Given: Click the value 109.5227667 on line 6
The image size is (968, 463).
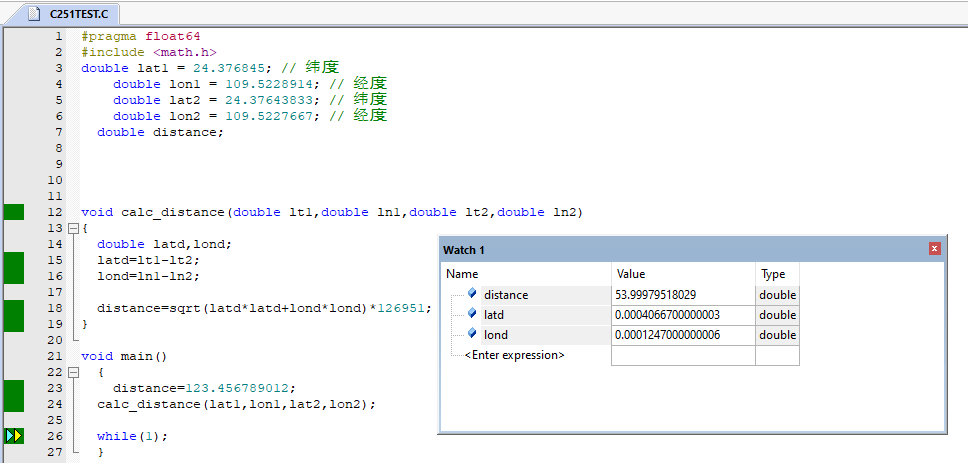Looking at the screenshot, I should coord(269,116).
